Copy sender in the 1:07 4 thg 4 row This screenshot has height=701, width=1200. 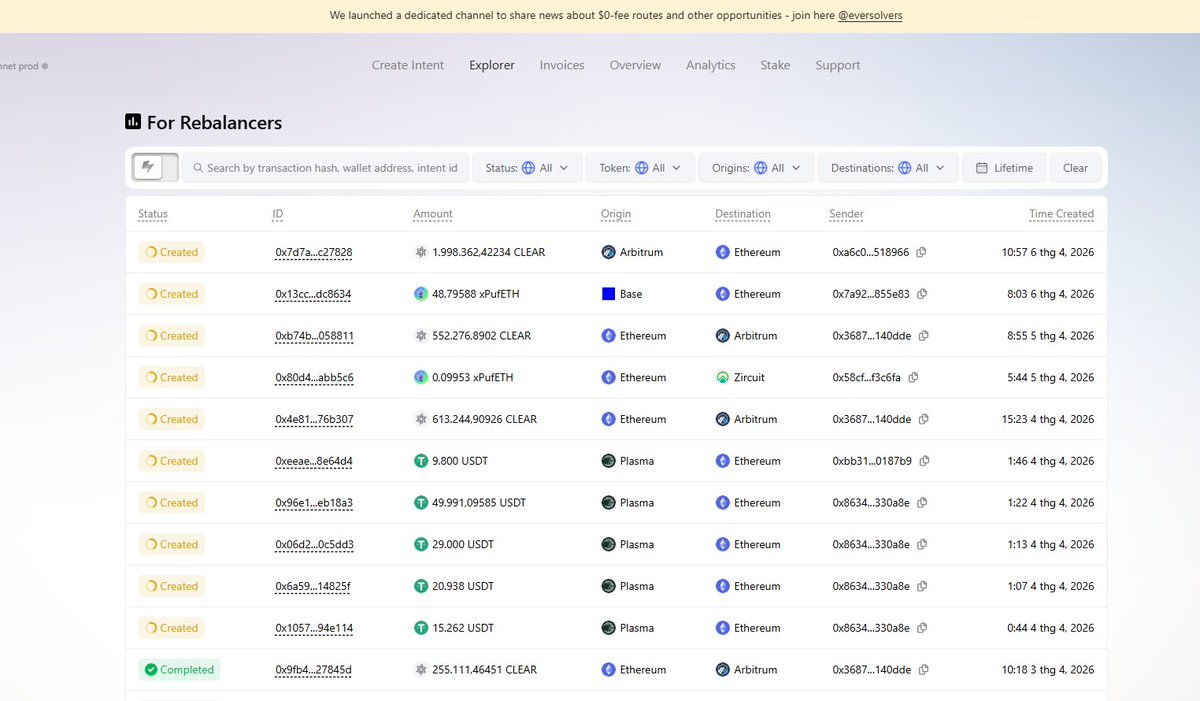922,587
